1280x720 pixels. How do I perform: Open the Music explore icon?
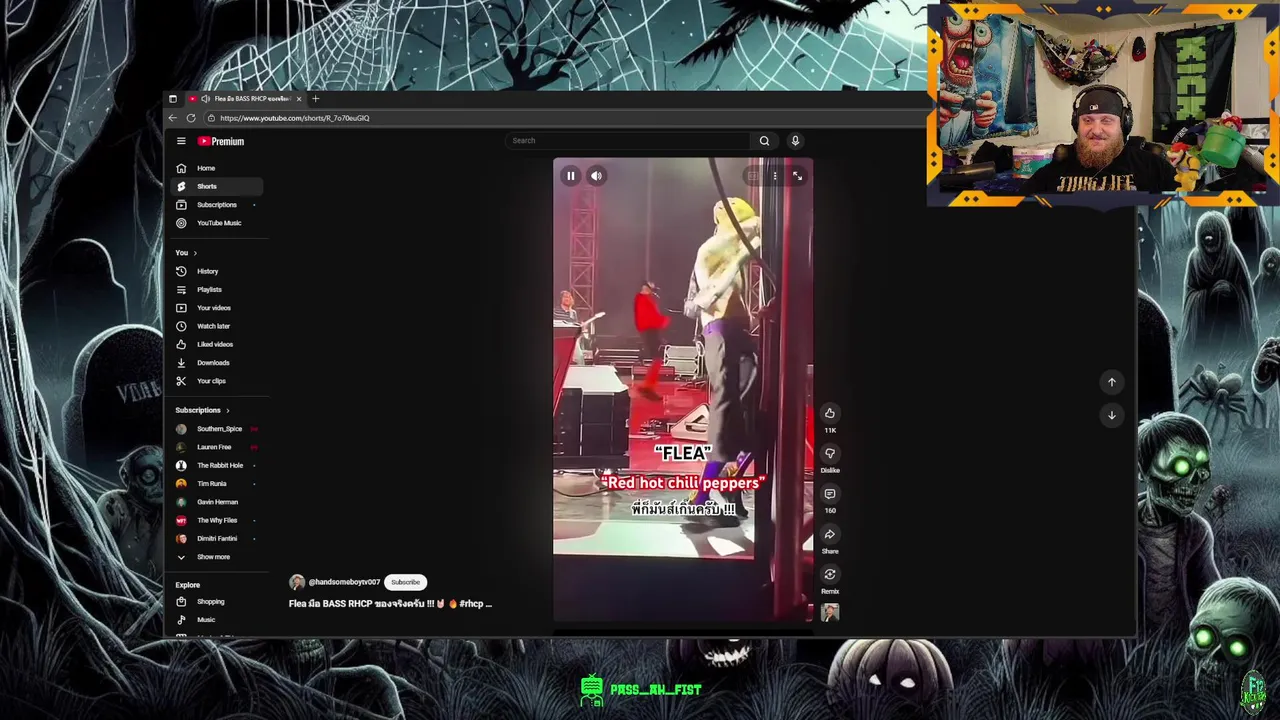181,620
